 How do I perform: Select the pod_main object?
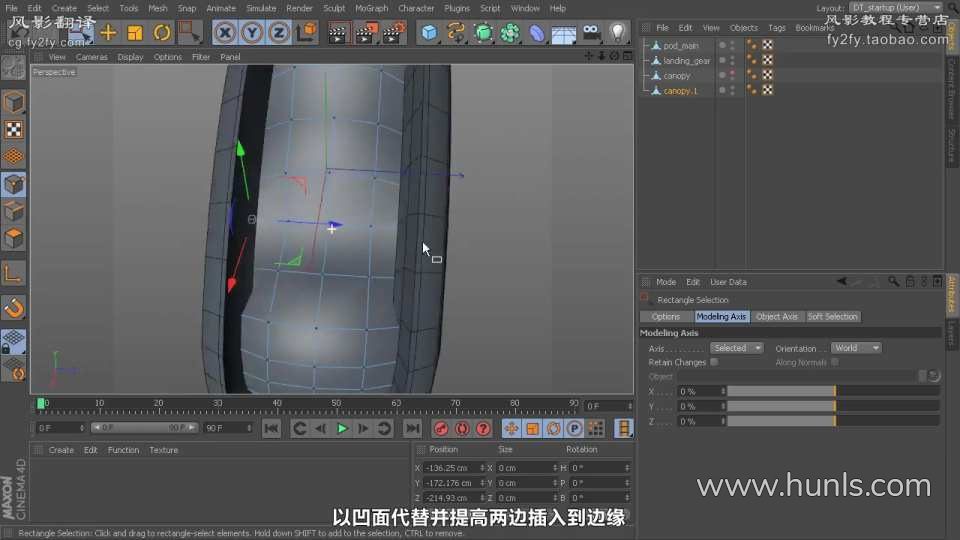point(680,46)
